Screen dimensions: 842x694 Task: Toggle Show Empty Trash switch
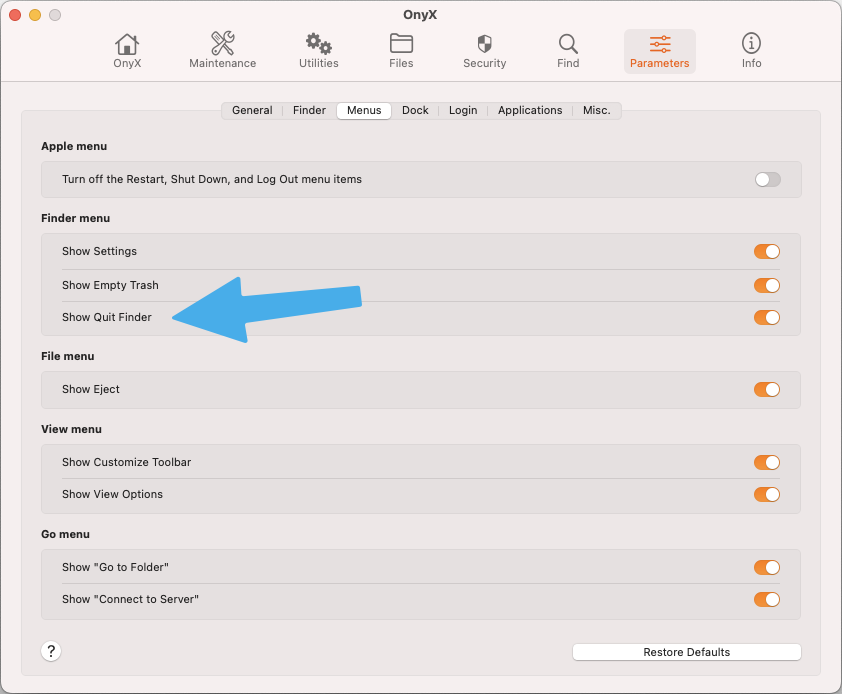(767, 285)
